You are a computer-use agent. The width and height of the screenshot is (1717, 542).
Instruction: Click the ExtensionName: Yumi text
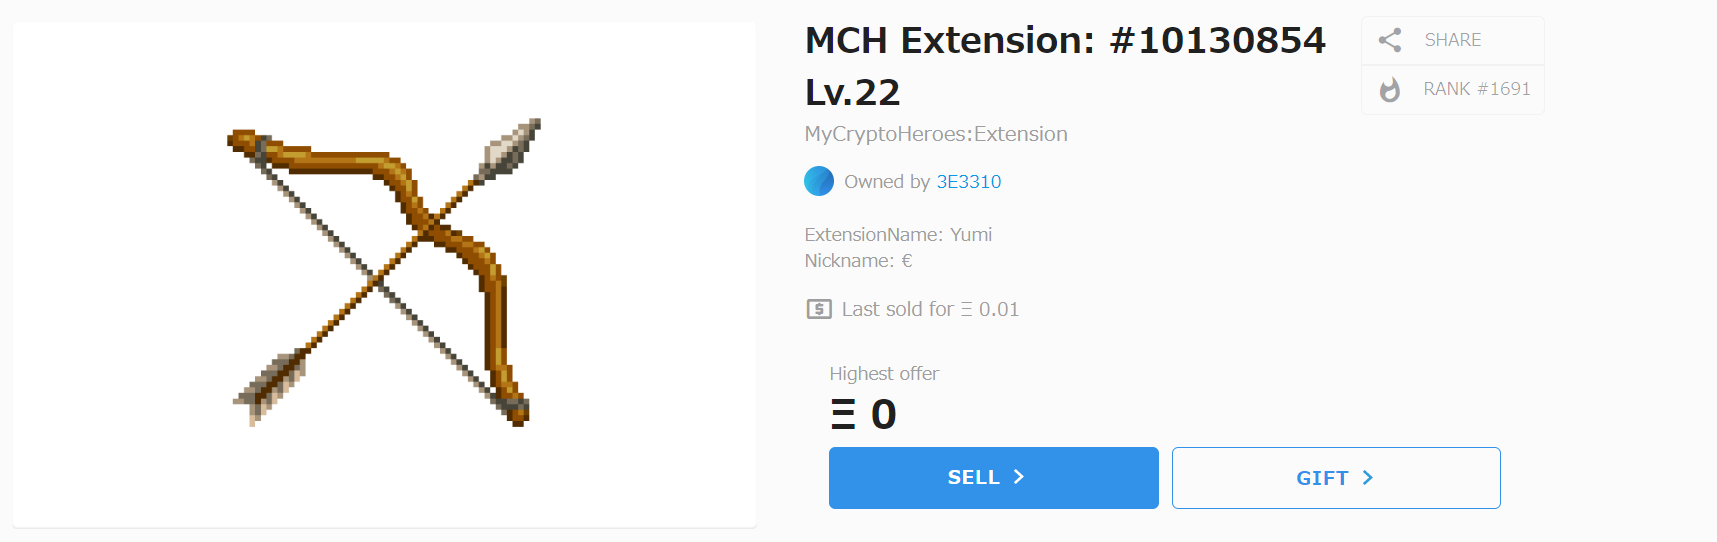click(x=898, y=235)
